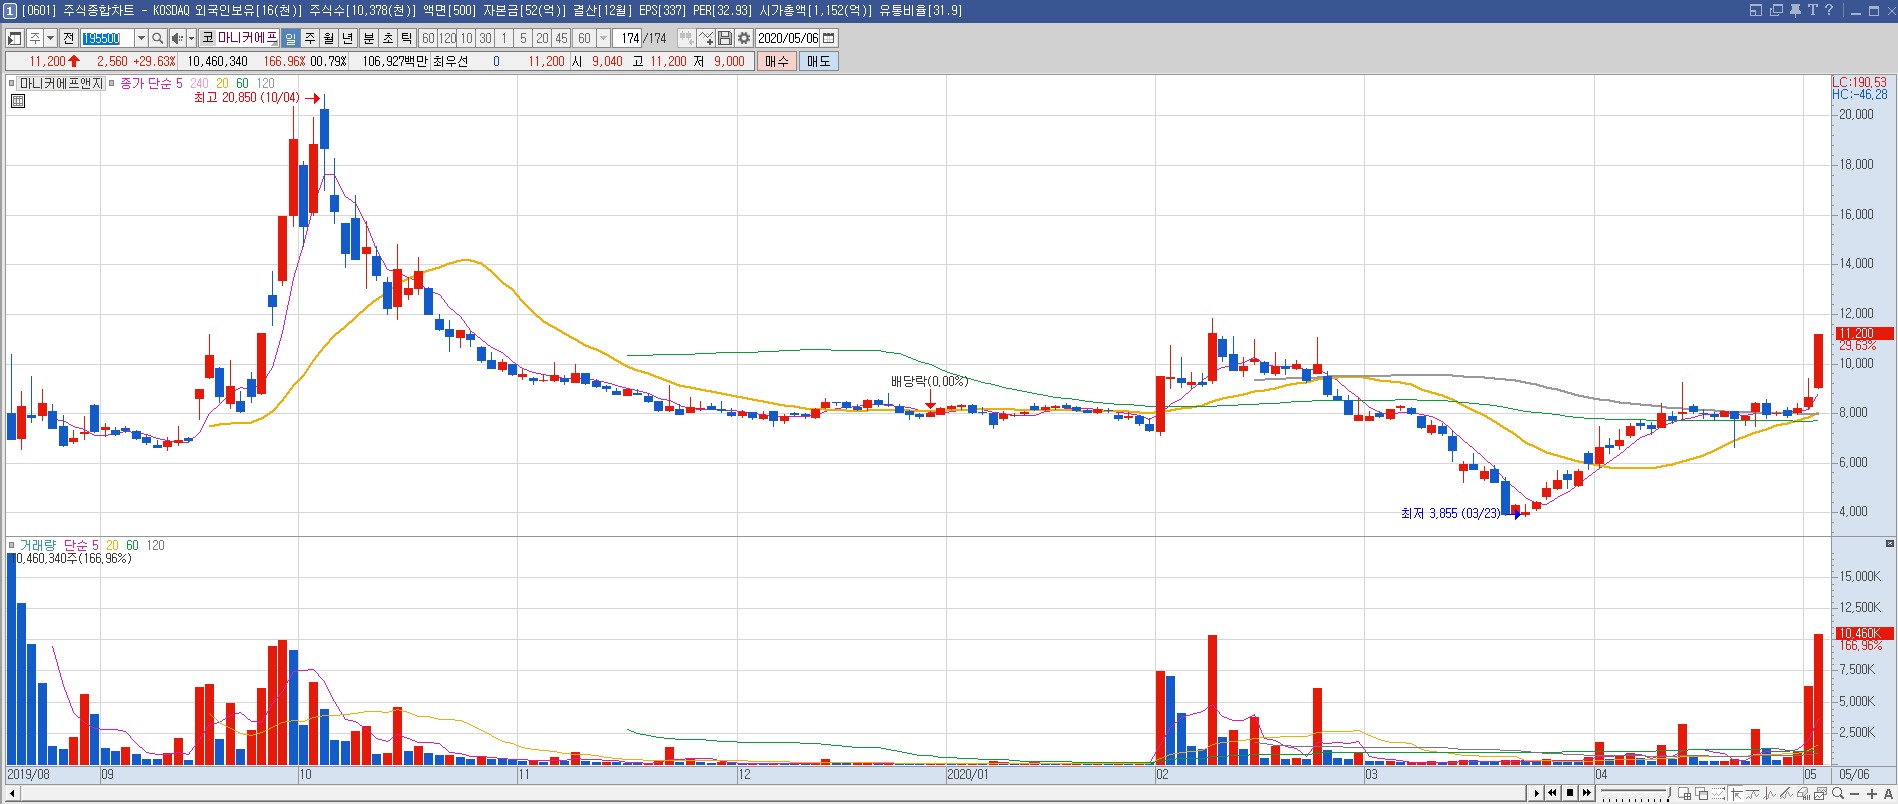The width and height of the screenshot is (1898, 804).
Task: Toggle the 전 (all) button
Action: click(68, 38)
